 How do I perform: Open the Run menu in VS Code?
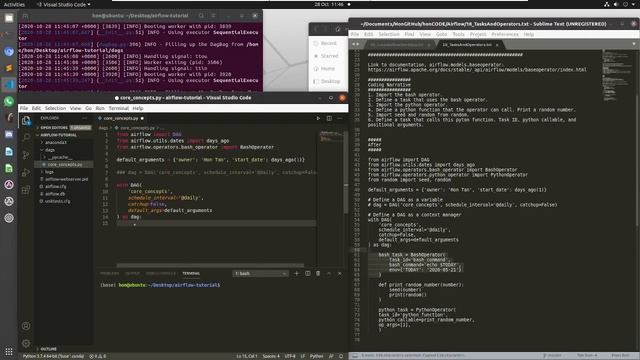tap(100, 108)
